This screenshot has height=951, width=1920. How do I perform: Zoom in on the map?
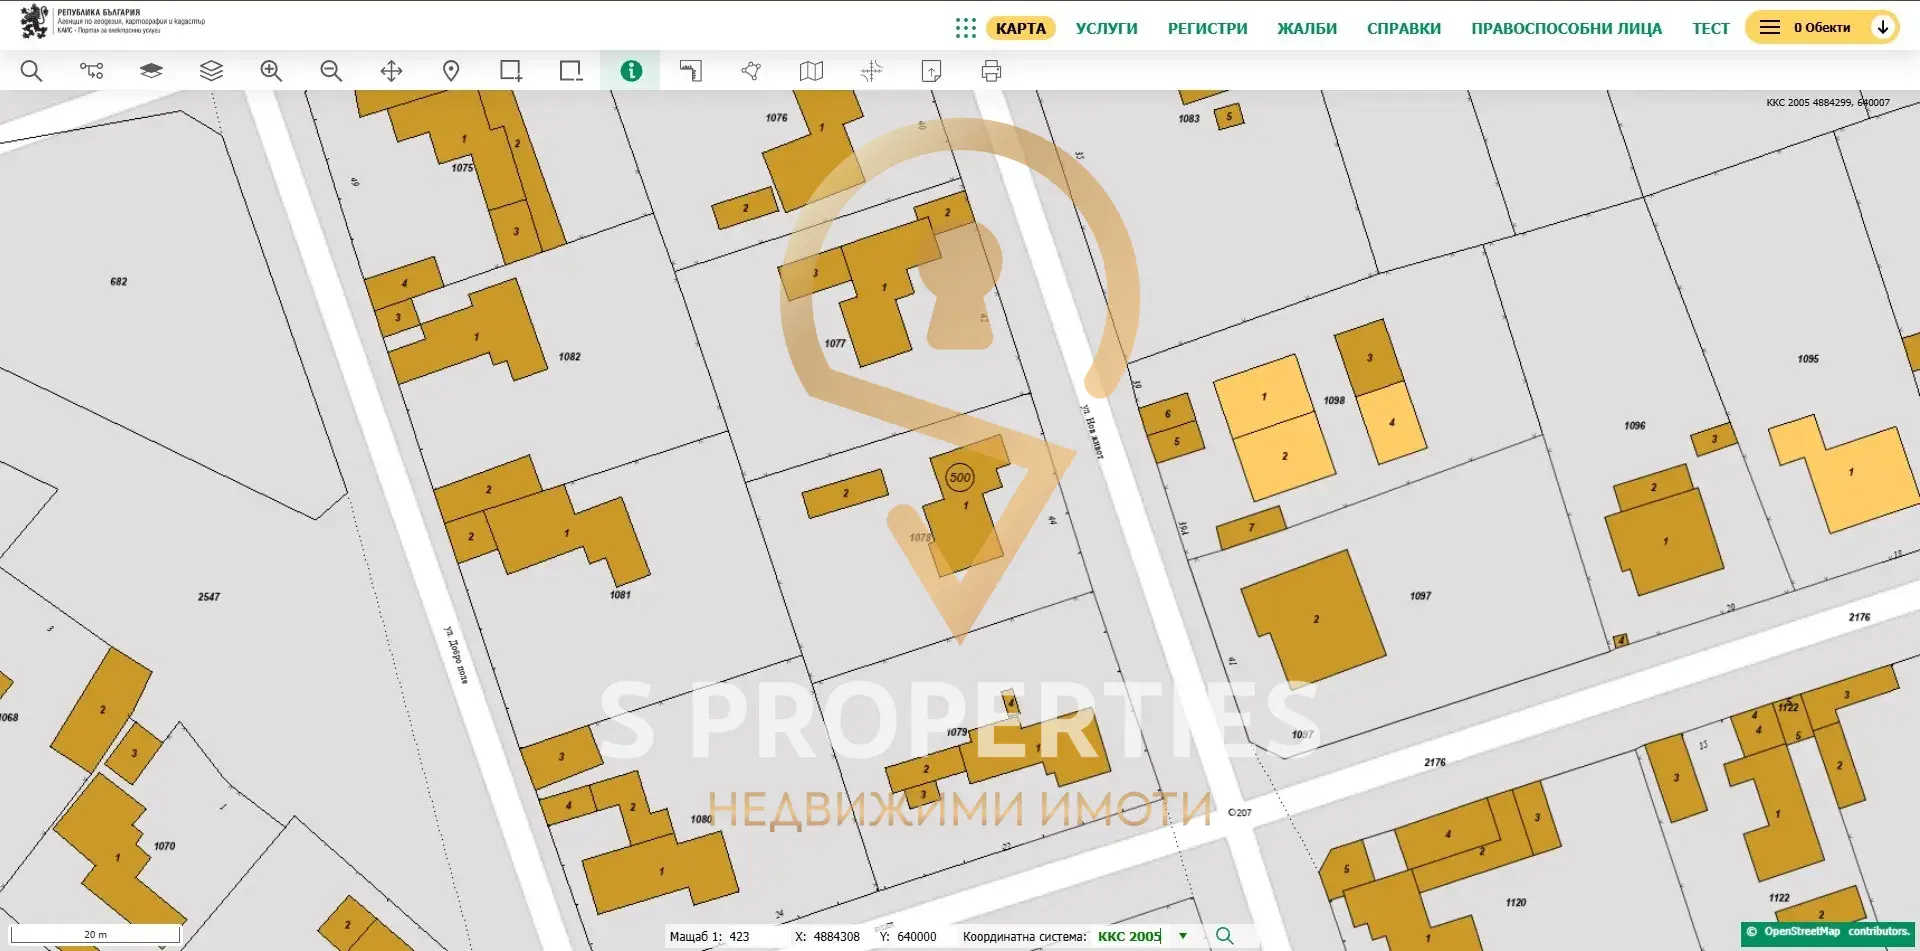(271, 71)
